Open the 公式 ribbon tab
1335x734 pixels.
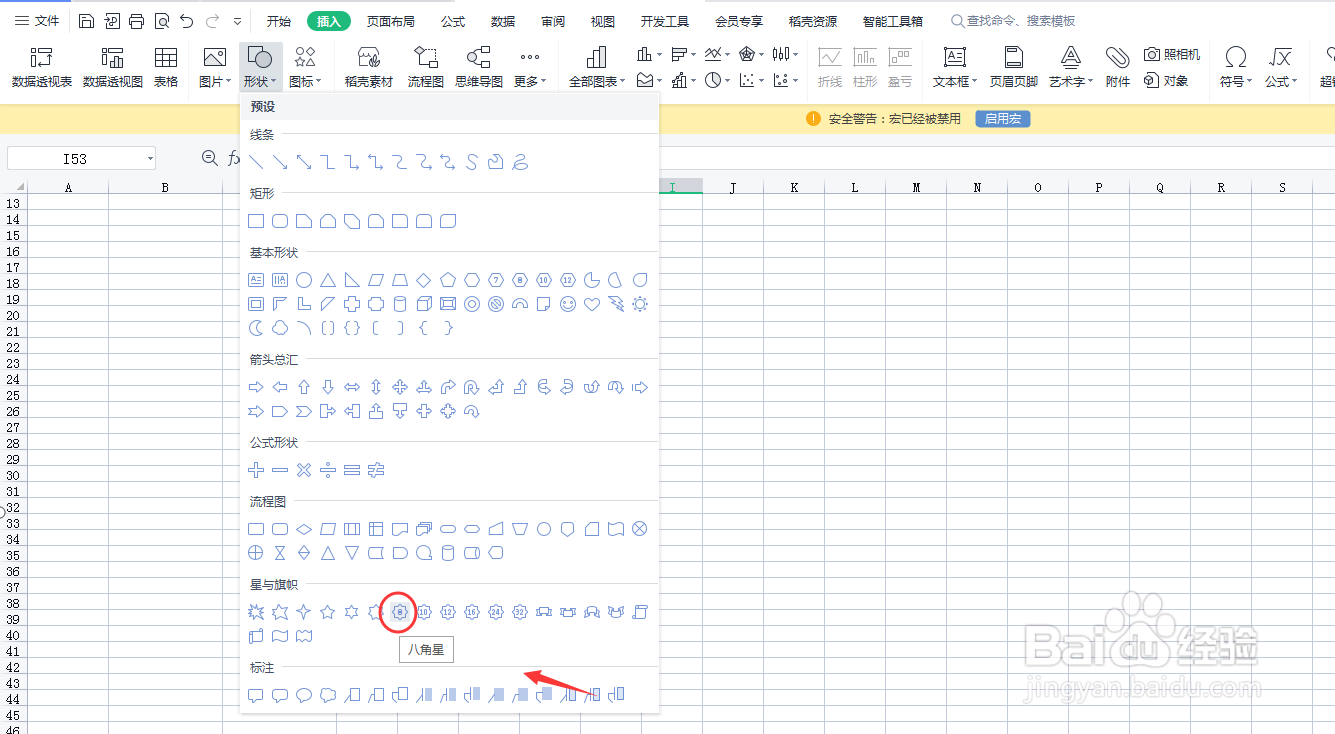pos(453,21)
